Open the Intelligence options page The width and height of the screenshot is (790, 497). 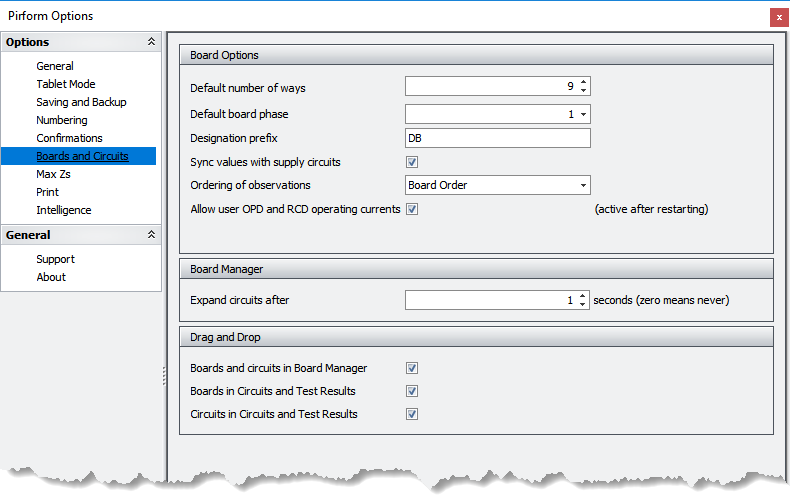point(64,210)
